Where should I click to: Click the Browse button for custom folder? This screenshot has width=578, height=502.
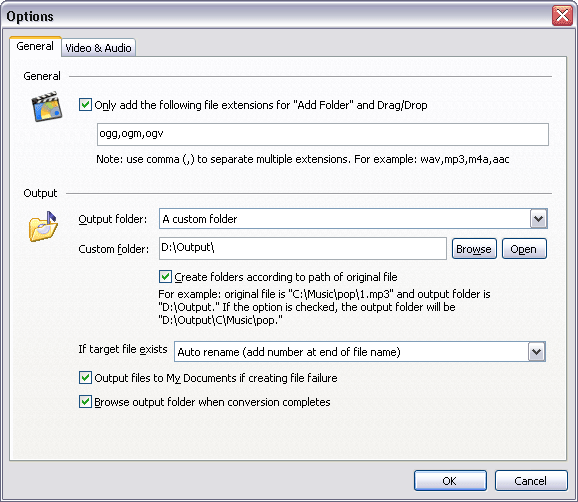coord(474,249)
